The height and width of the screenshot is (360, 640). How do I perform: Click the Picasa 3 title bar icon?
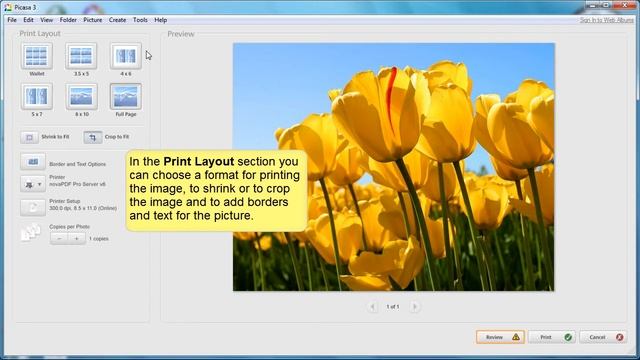8,7
